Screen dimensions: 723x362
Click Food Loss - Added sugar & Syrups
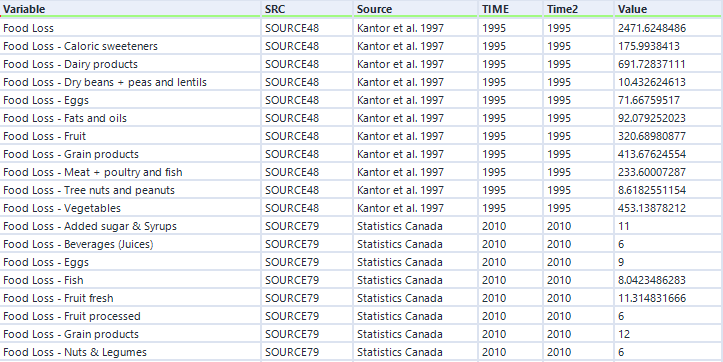(130, 226)
